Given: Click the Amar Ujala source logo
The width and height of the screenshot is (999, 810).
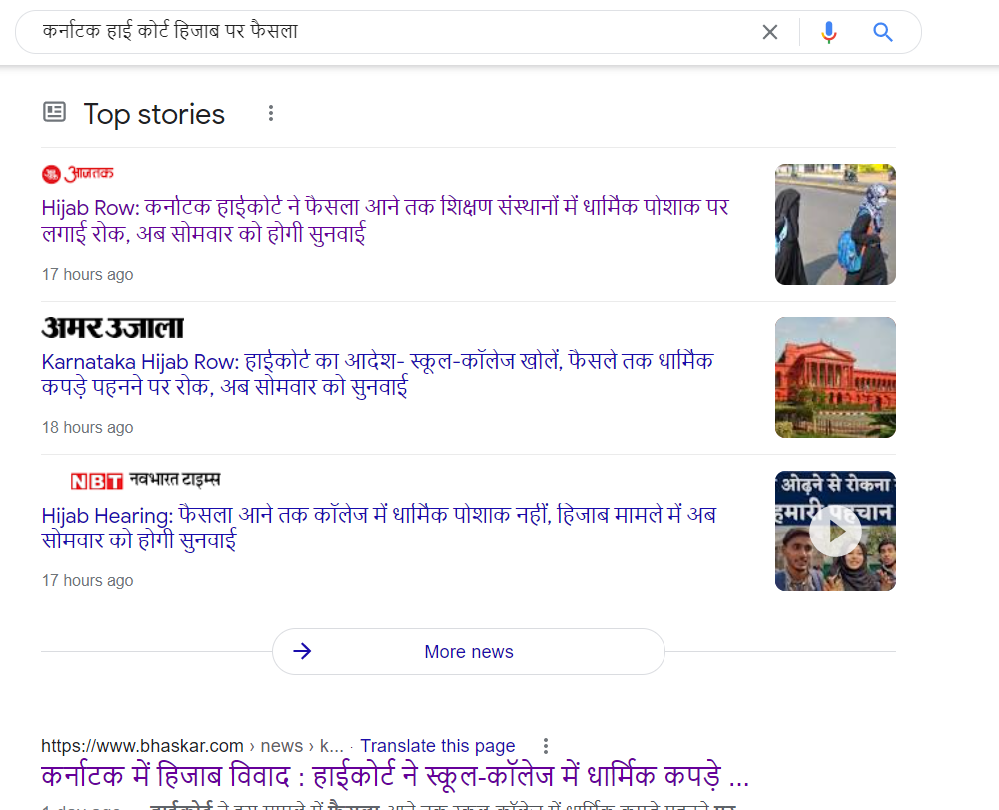Looking at the screenshot, I should pyautogui.click(x=113, y=327).
